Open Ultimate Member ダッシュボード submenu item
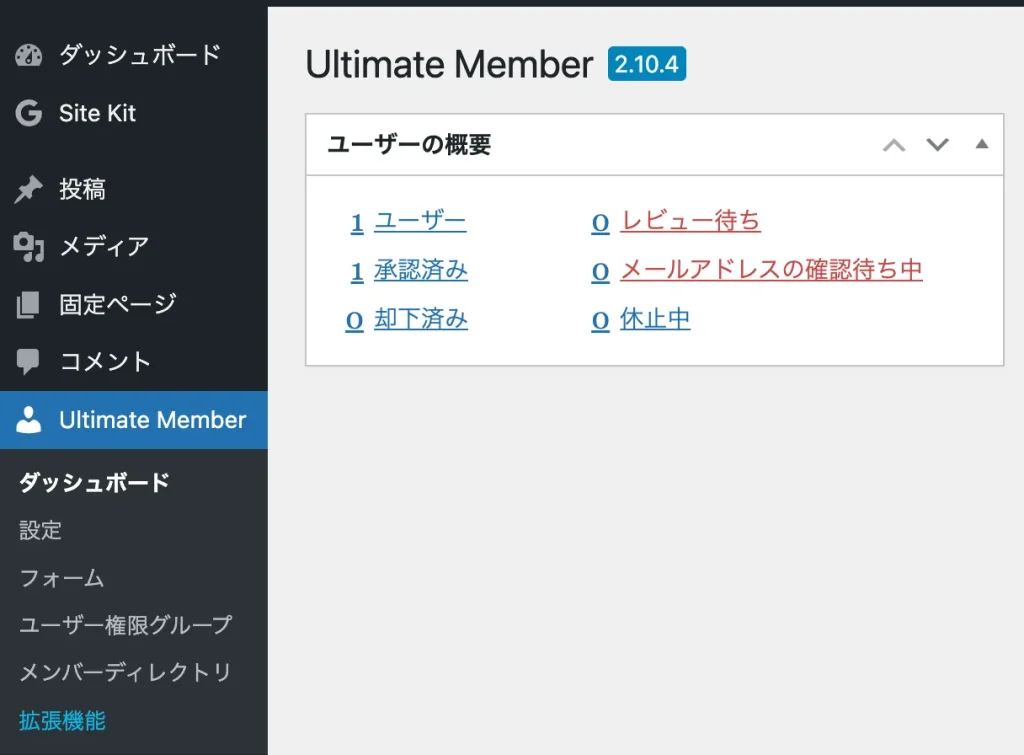The width and height of the screenshot is (1024, 755). (94, 483)
